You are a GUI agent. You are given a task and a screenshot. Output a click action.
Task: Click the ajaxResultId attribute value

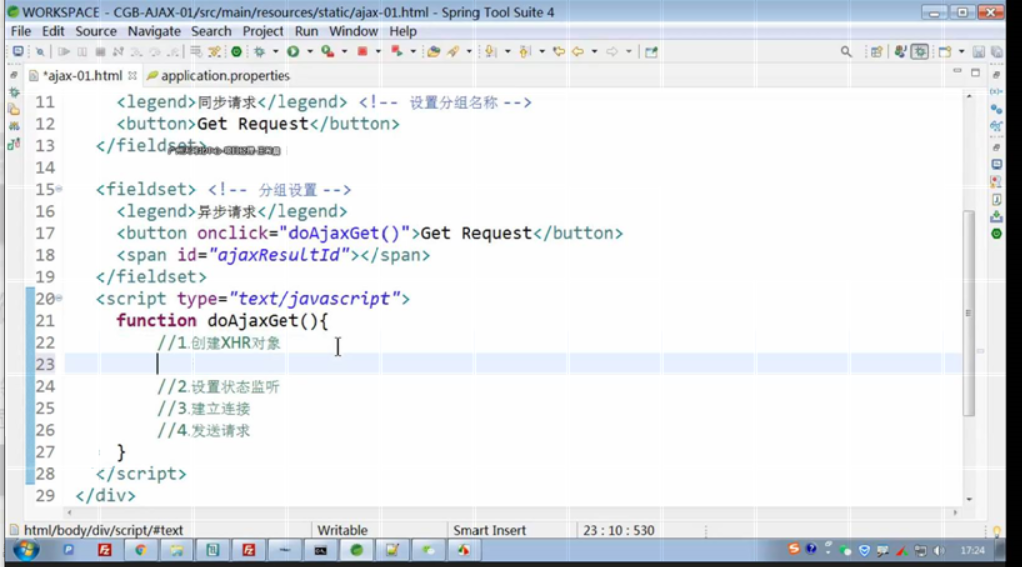pos(279,255)
